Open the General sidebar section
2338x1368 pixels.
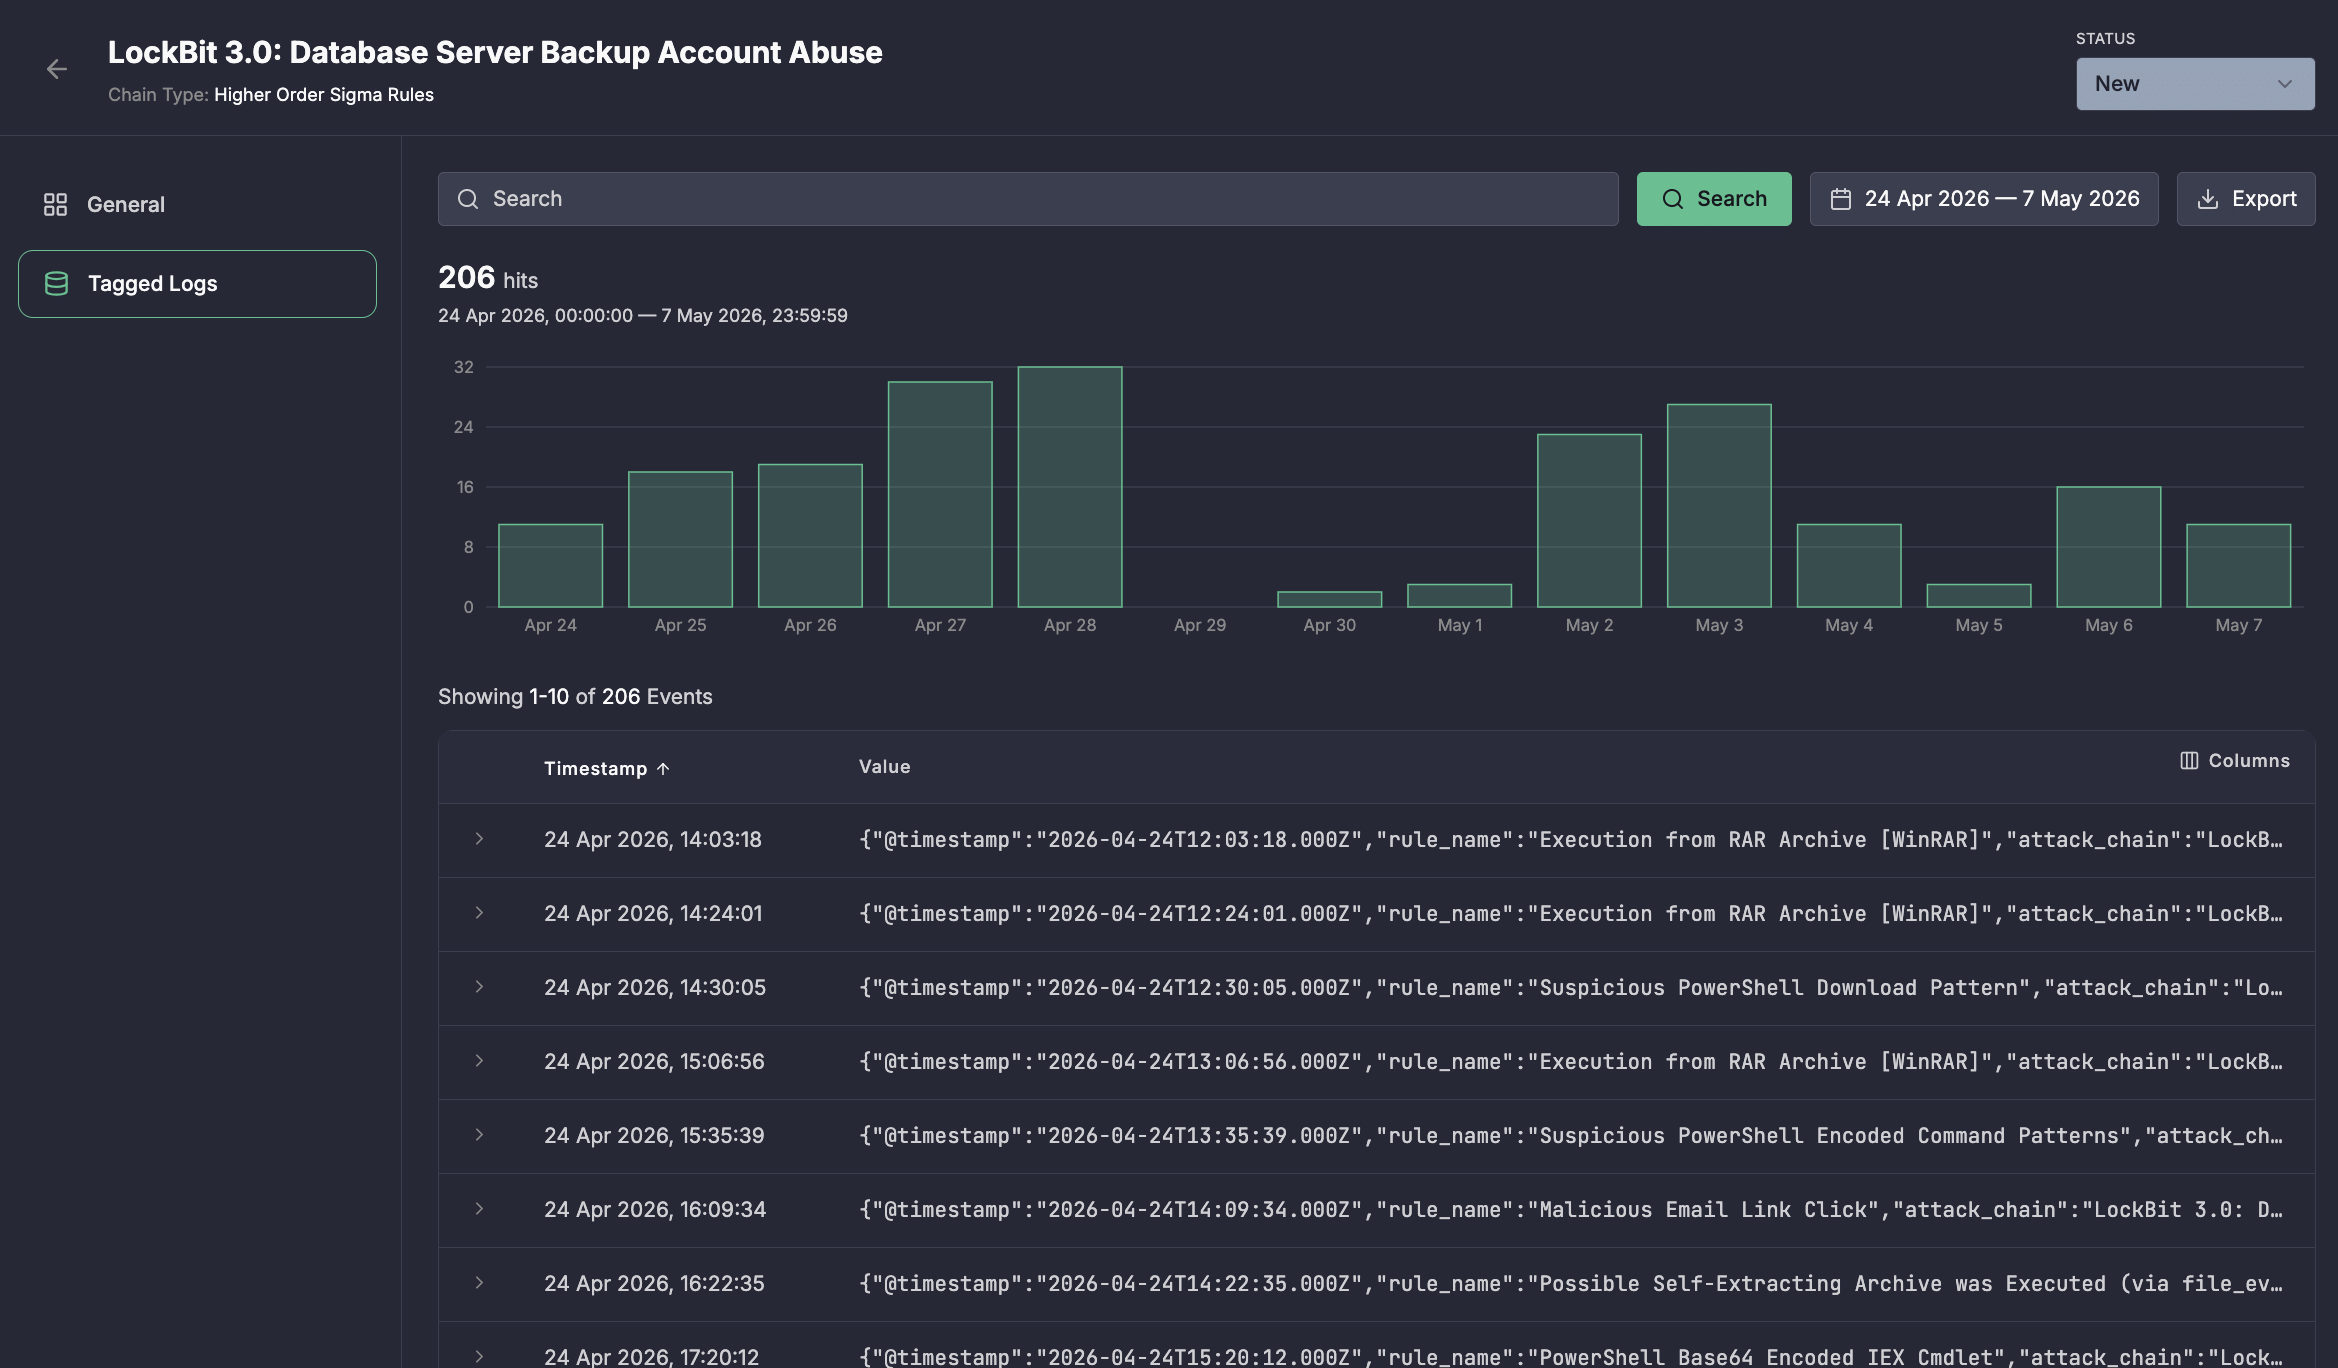coord(197,204)
